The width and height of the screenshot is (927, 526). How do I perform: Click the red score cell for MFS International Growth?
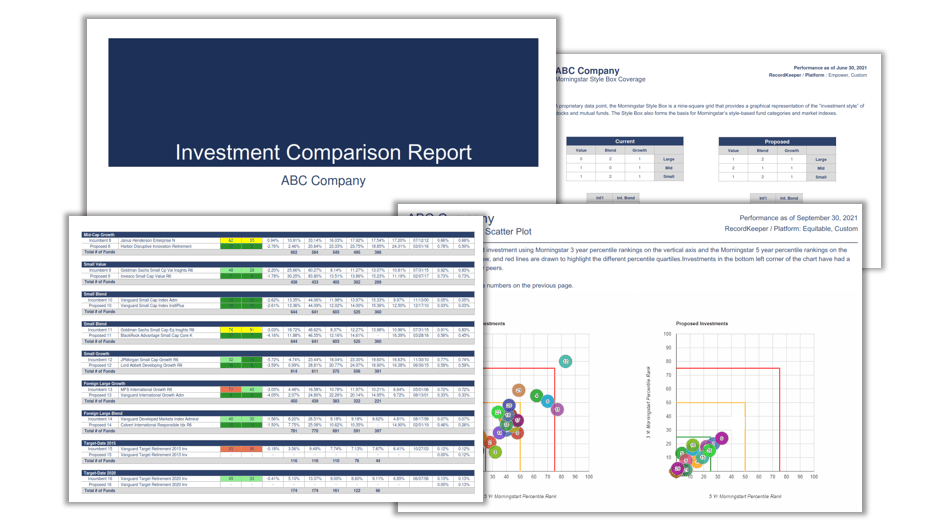(x=229, y=390)
